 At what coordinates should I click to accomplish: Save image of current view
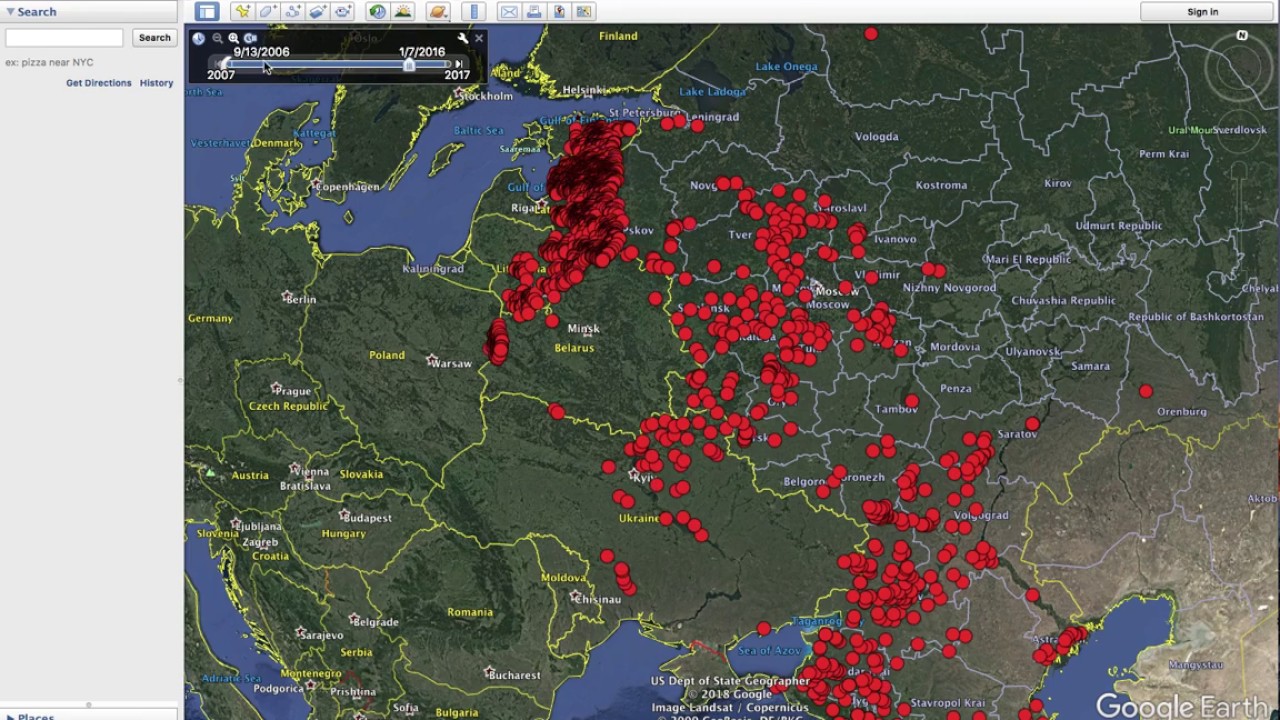tap(559, 12)
